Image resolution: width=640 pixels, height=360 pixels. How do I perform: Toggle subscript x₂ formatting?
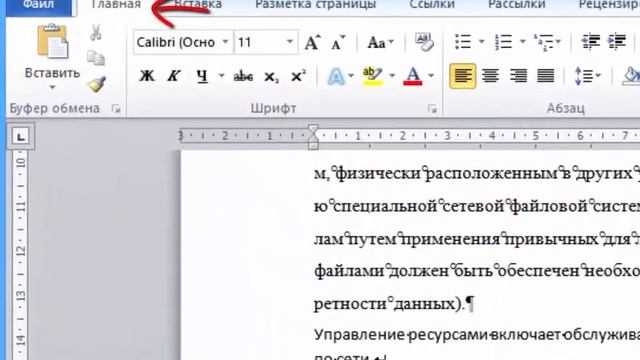[271, 76]
